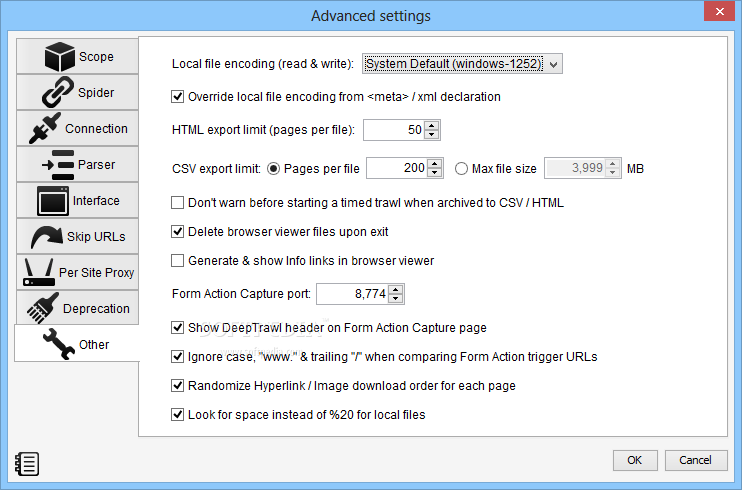The image size is (742, 490).
Task: Uncheck Randomize Hyperlink / Image download order
Action: [x=177, y=385]
